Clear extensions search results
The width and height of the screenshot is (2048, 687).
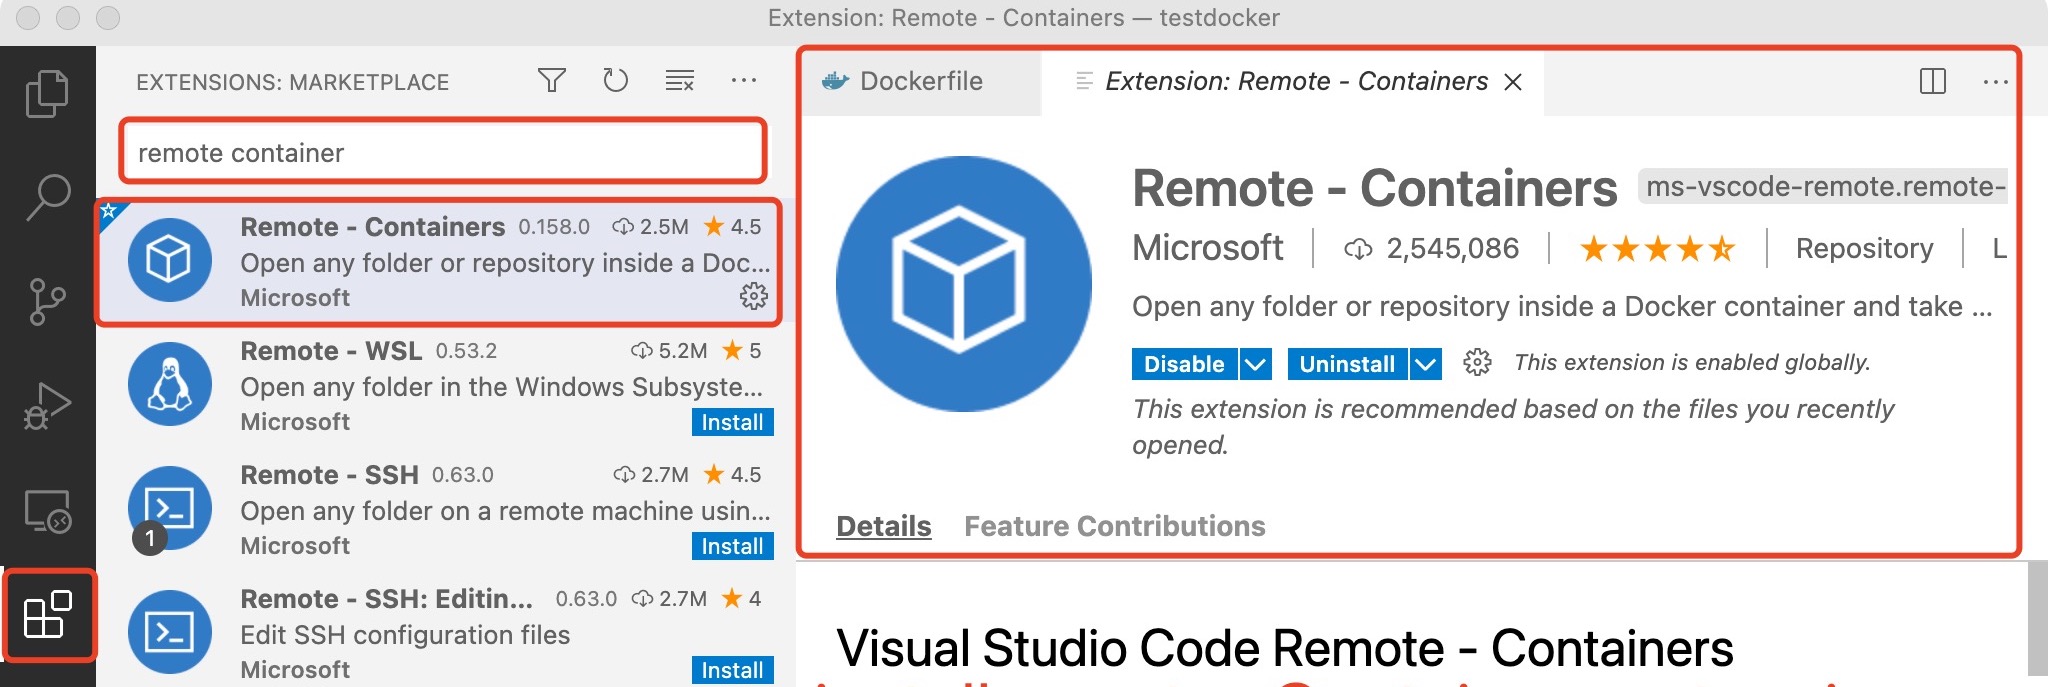pos(680,80)
